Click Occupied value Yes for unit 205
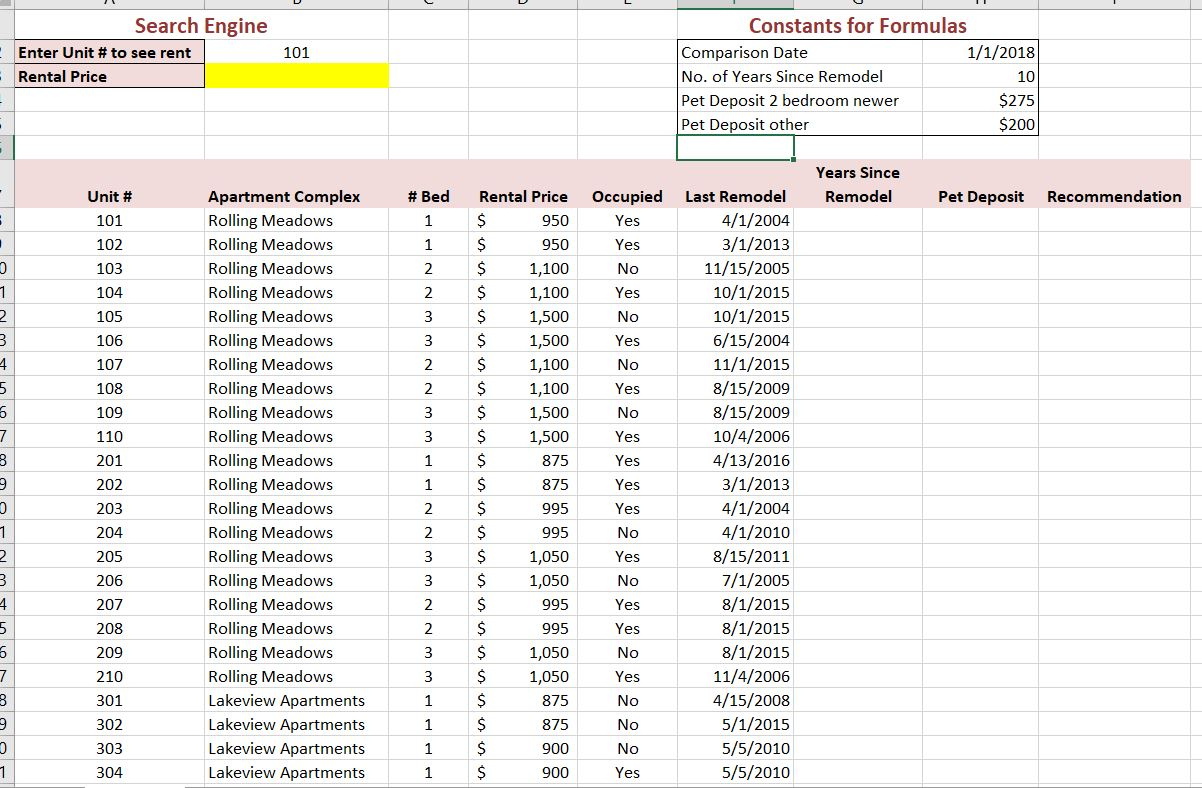The image size is (1202, 788). [627, 556]
